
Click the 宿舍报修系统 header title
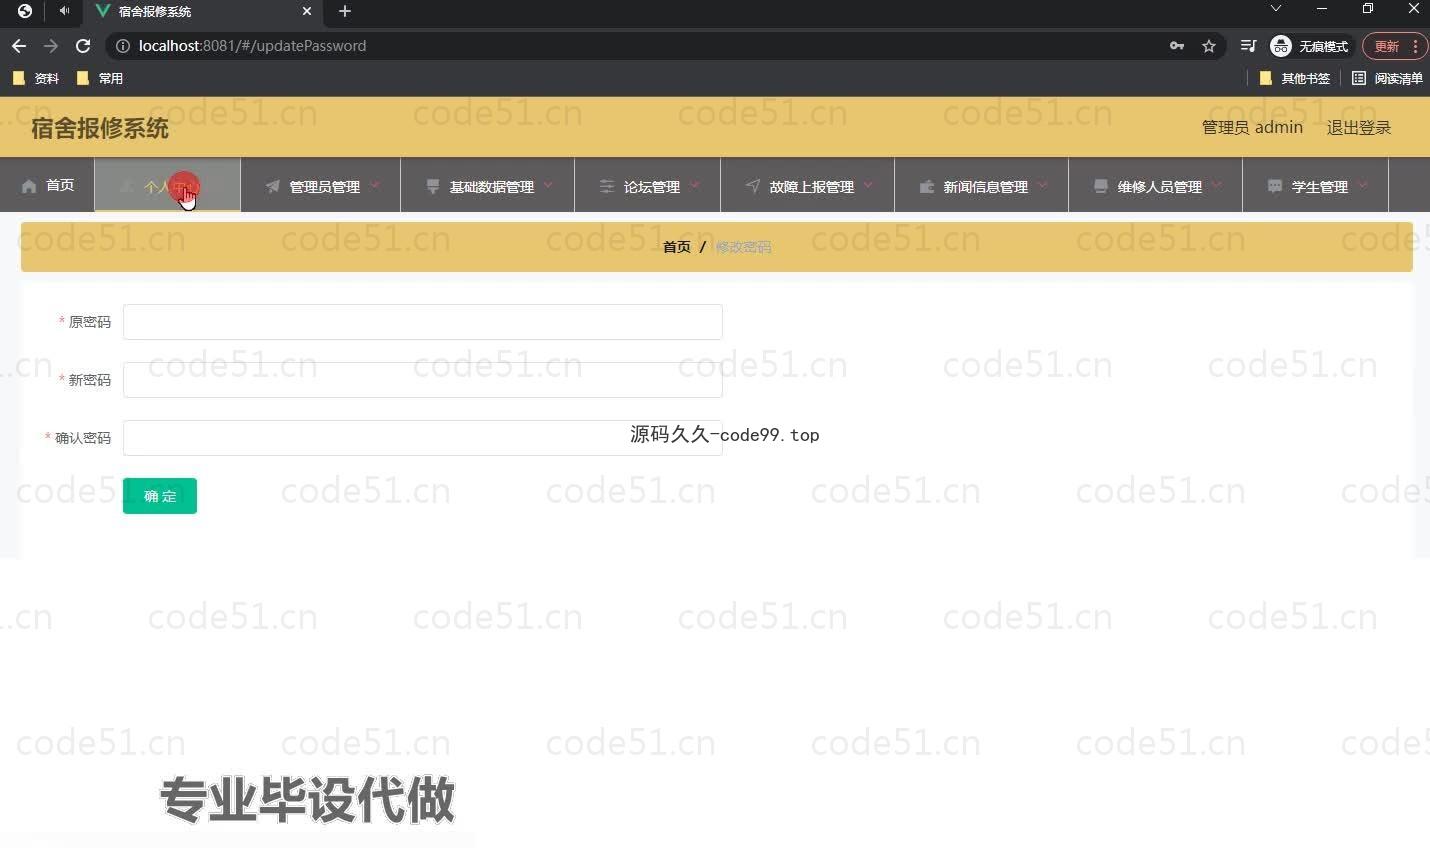[100, 128]
